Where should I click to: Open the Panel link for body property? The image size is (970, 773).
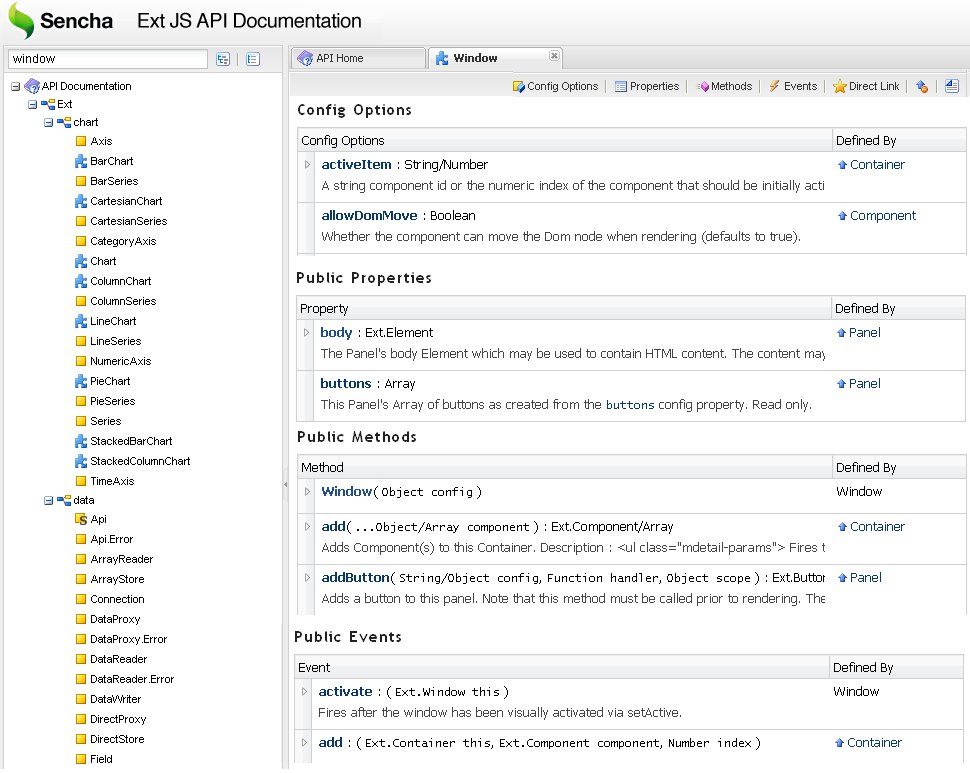(x=864, y=333)
